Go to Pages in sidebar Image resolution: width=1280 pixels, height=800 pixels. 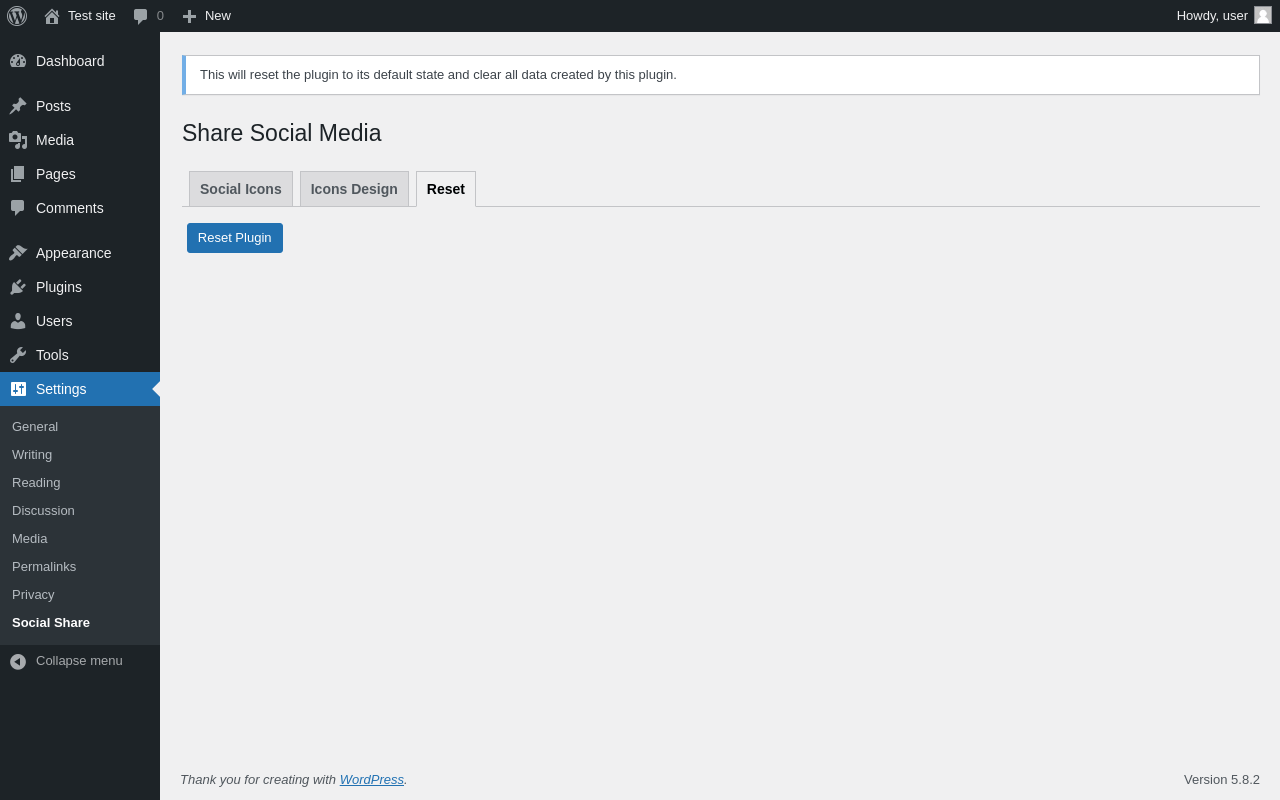coord(80,174)
